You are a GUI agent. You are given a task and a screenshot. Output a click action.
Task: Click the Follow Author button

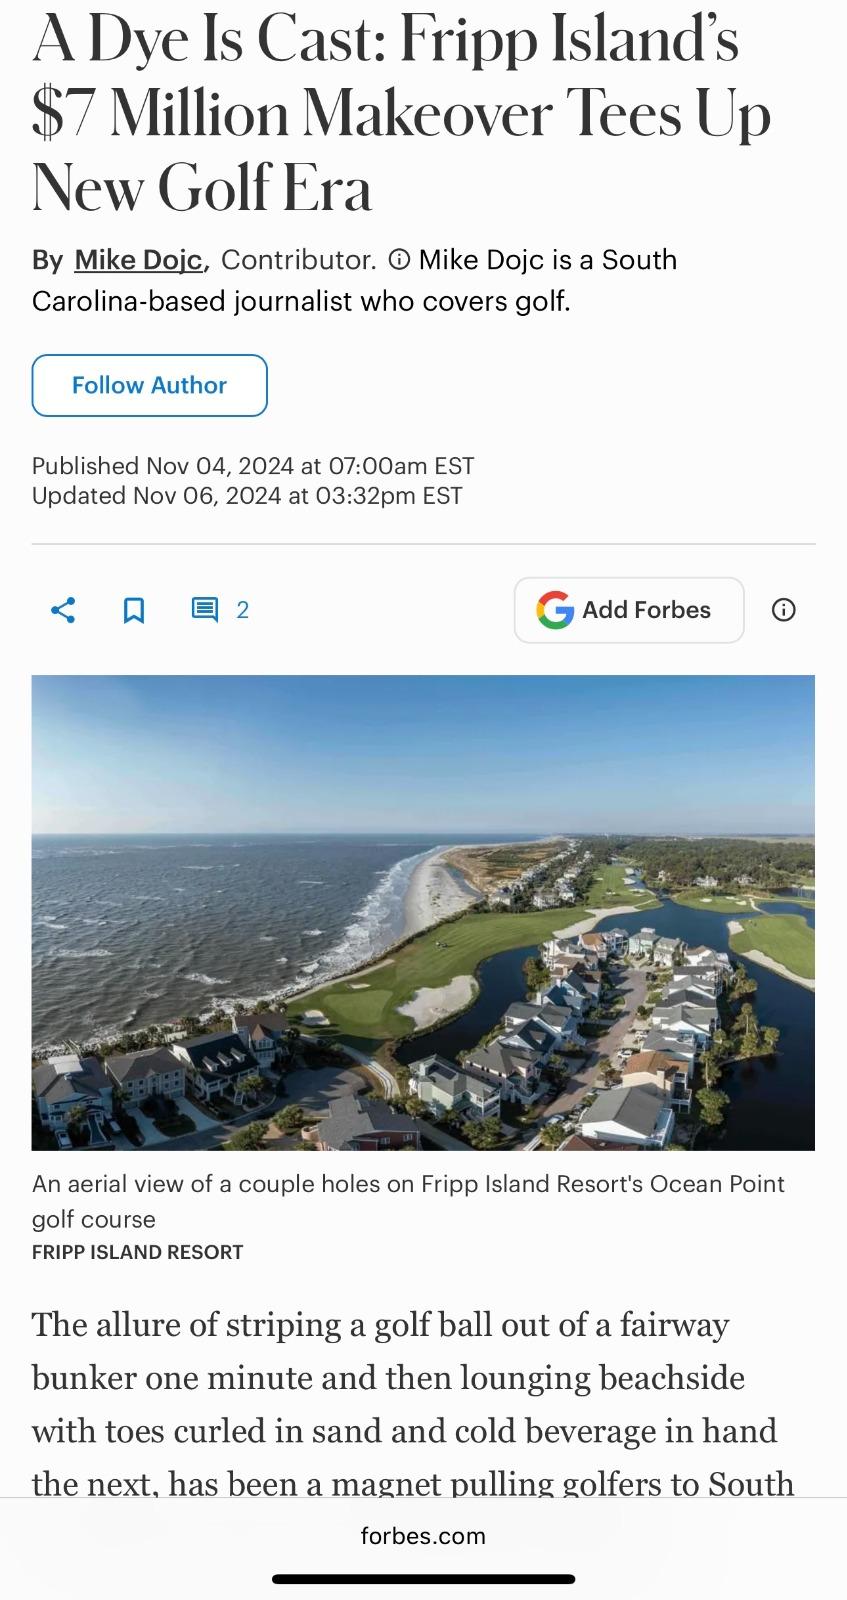[x=150, y=385]
